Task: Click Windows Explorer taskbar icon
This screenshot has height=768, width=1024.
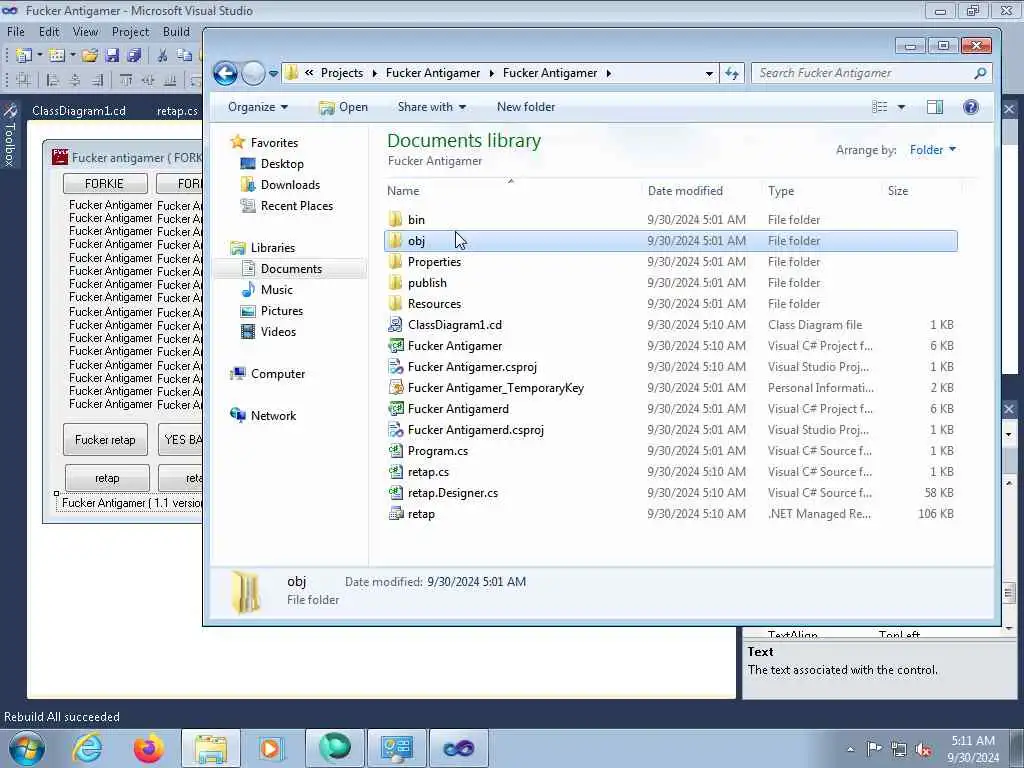Action: point(210,748)
